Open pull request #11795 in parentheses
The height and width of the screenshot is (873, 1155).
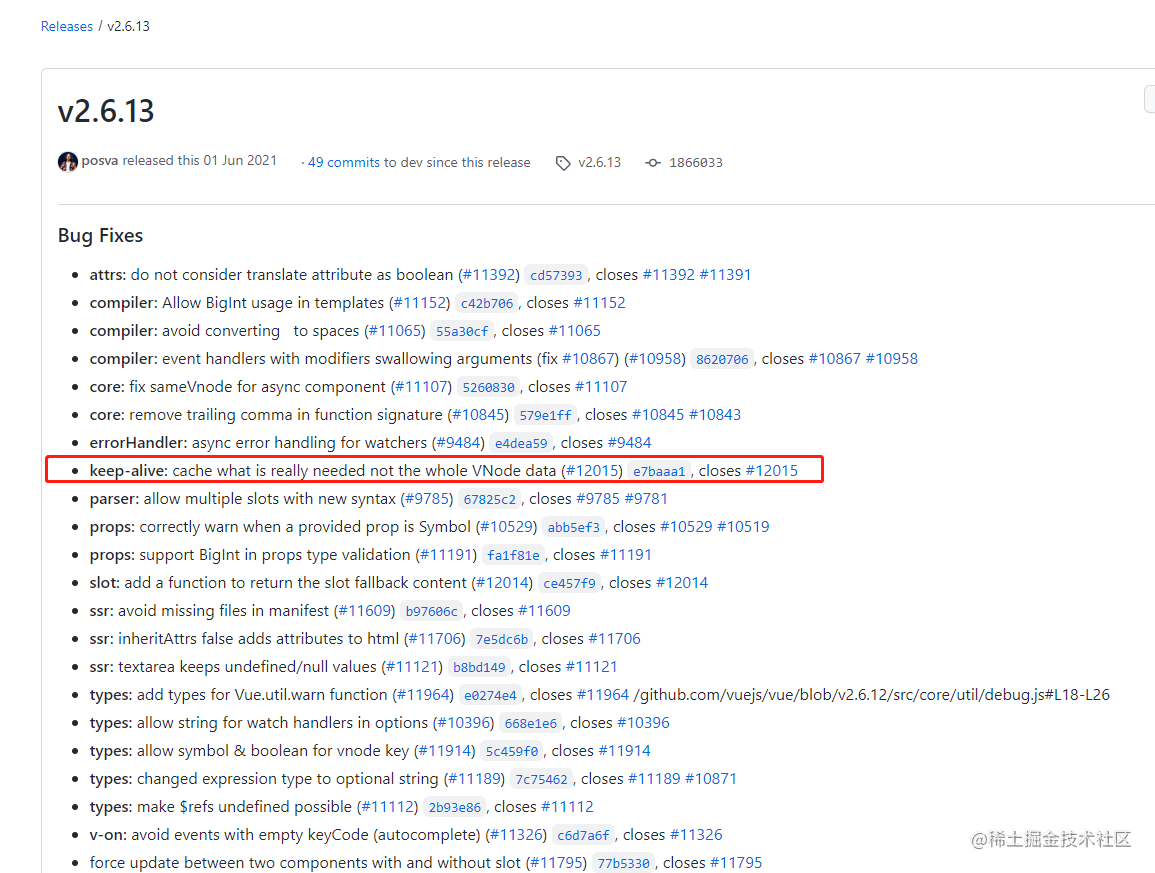coord(556,863)
